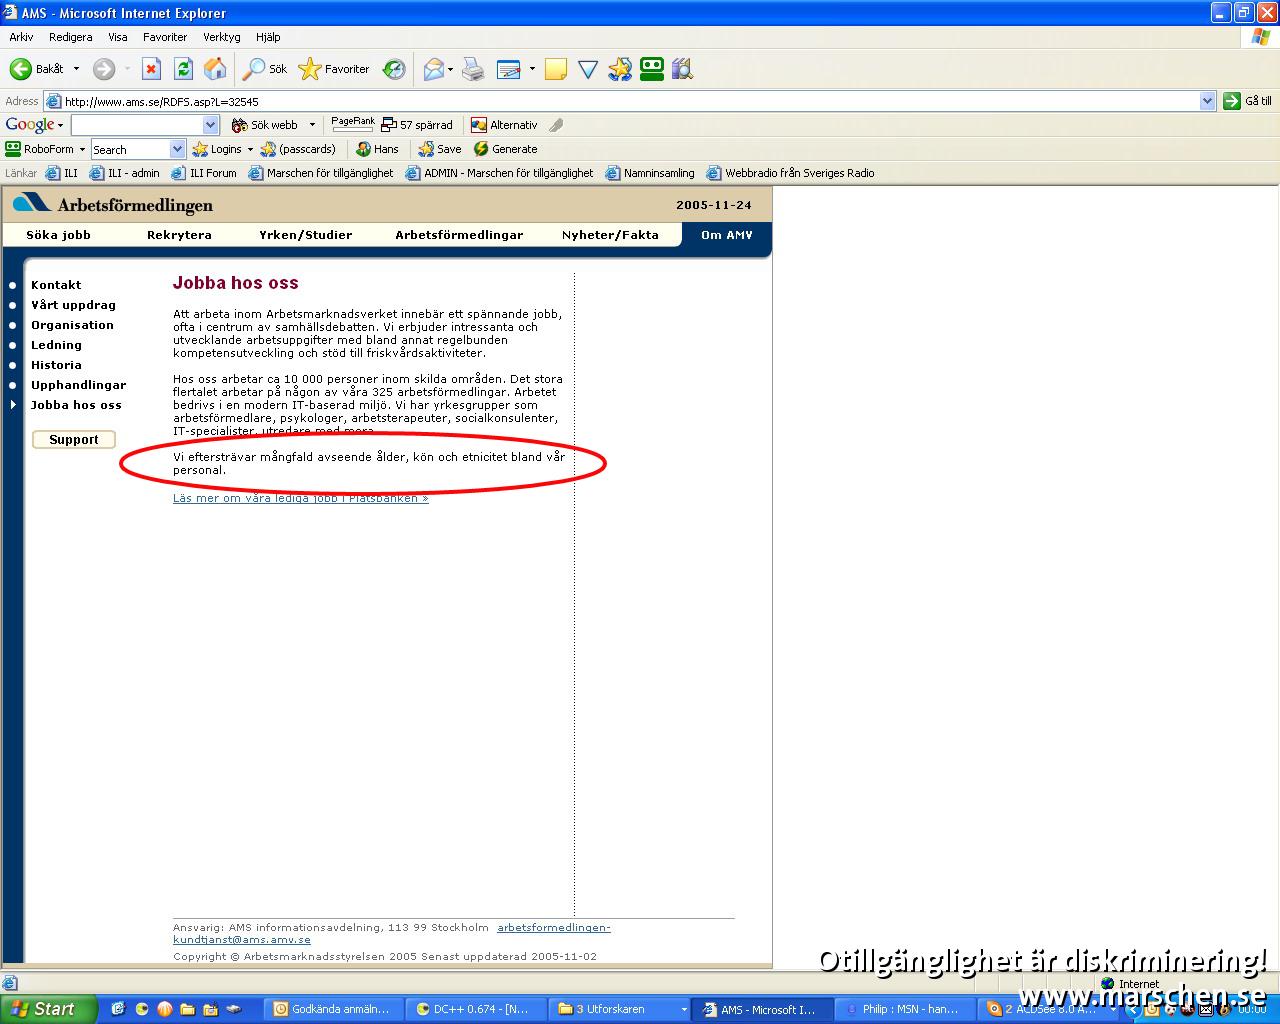
Task: Go to the Home page icon
Action: 214,69
